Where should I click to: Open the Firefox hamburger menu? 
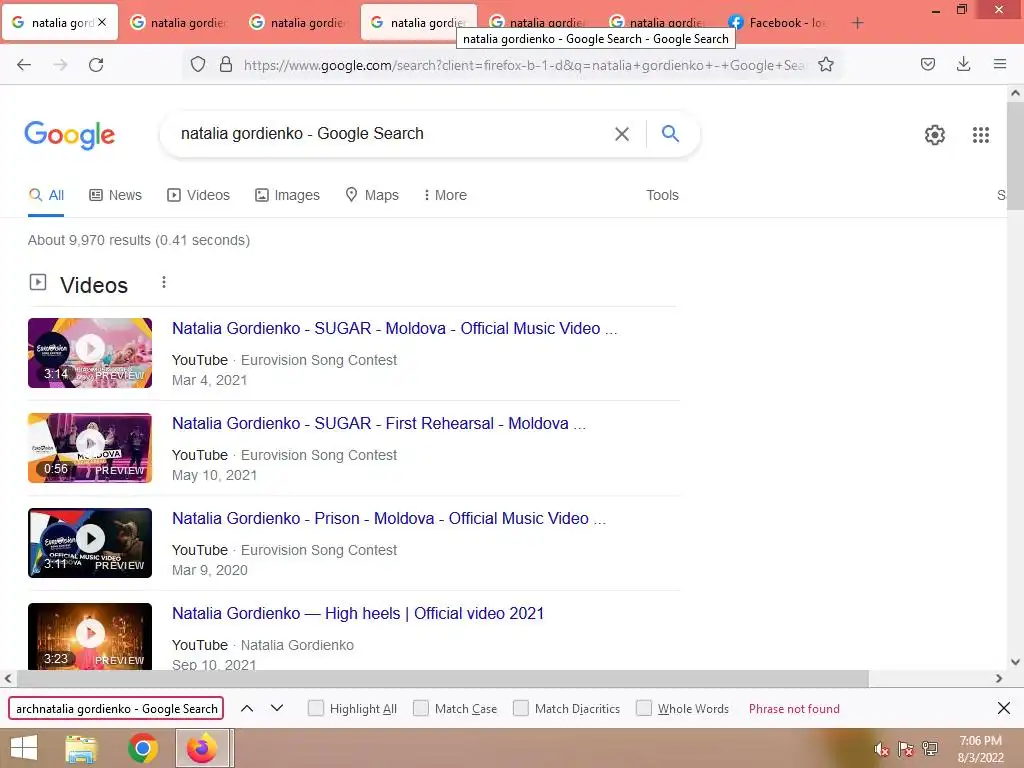[x=999, y=64]
